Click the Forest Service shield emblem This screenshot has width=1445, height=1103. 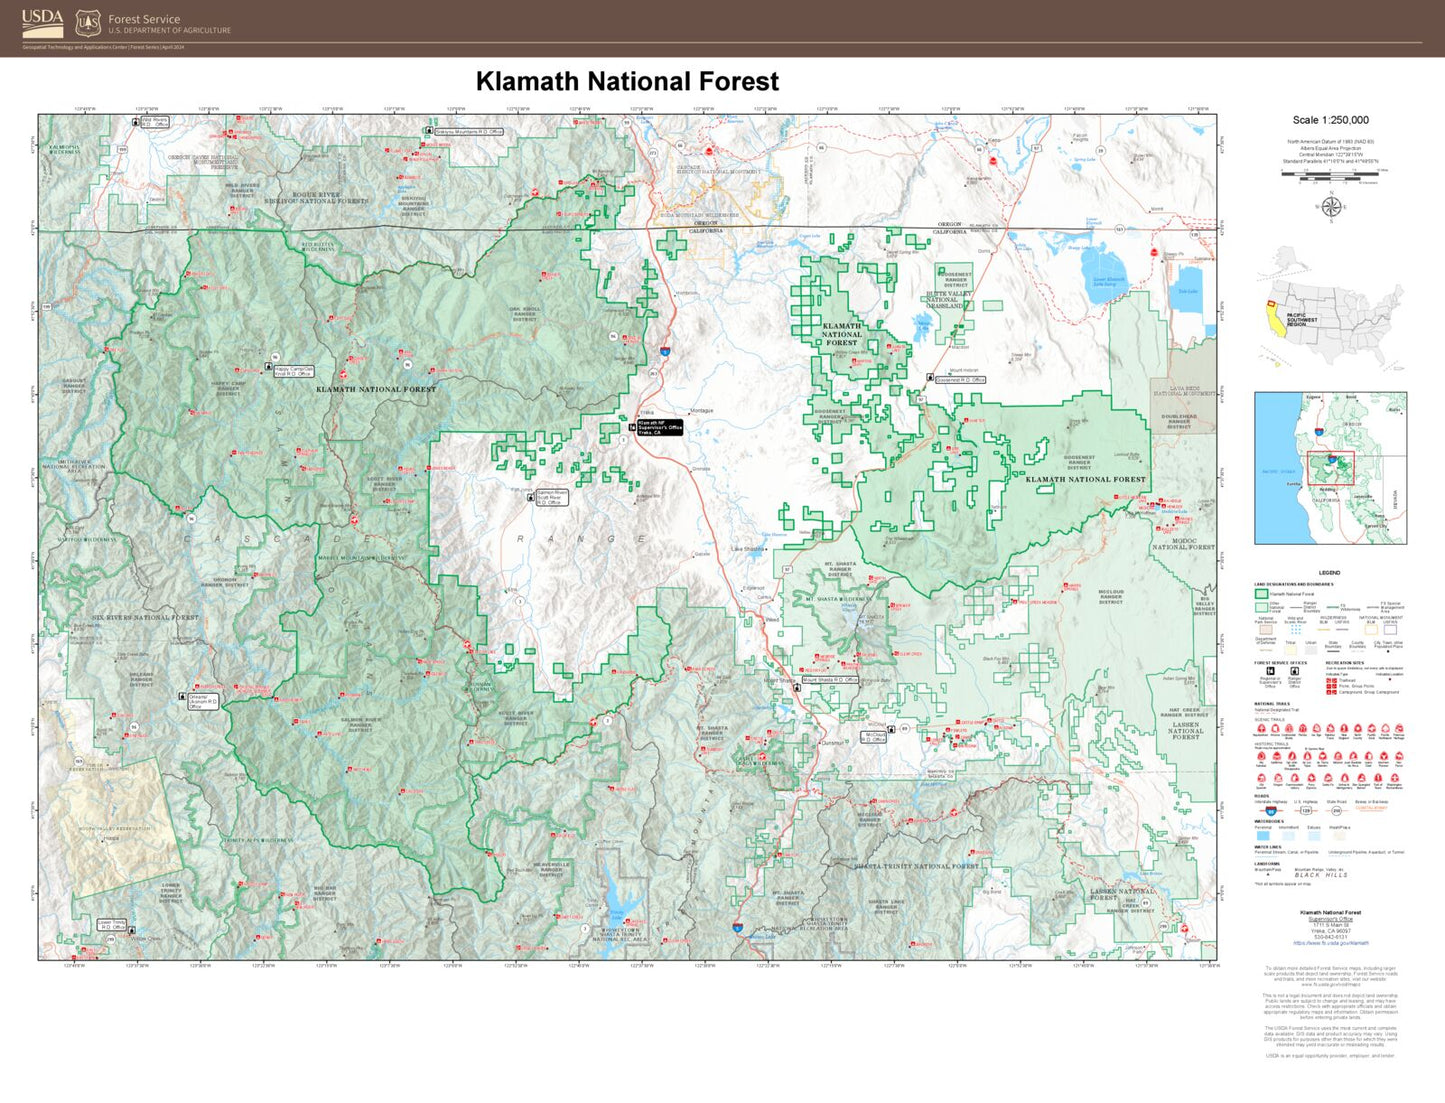(88, 22)
